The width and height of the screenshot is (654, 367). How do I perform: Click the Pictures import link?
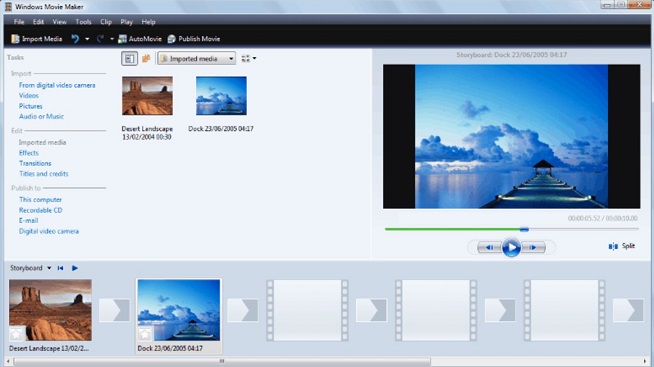30,106
